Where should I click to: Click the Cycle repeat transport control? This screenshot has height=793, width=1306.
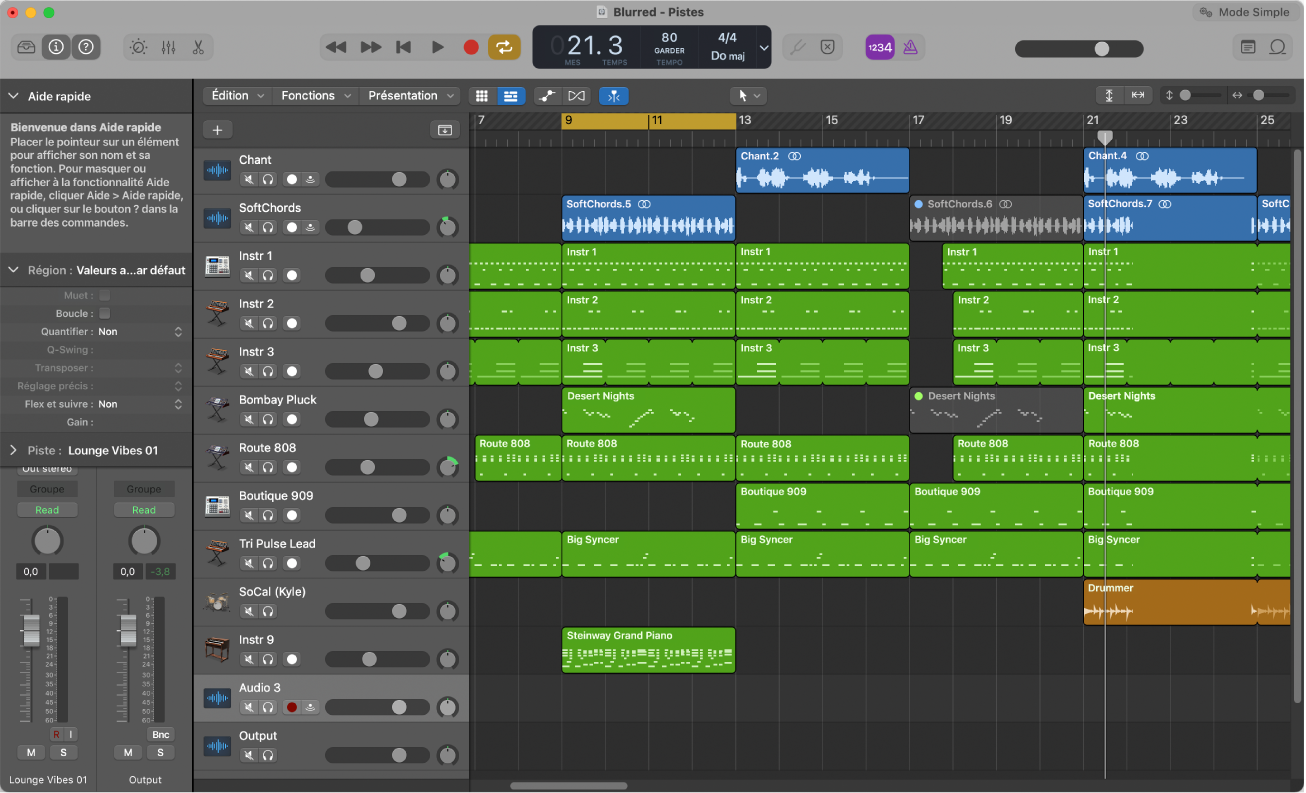[x=504, y=47]
